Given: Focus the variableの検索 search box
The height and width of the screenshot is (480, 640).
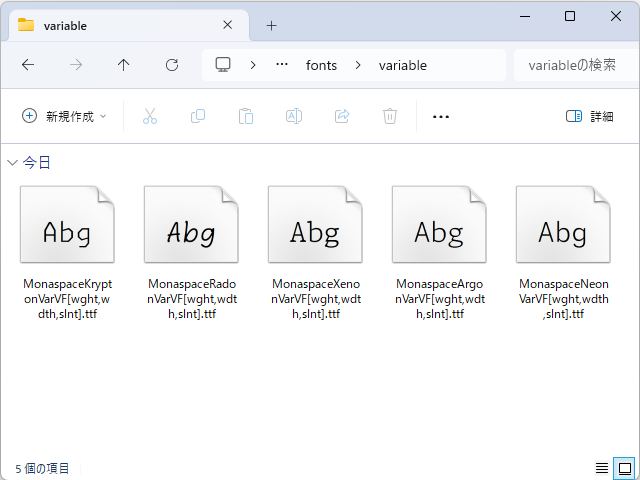Looking at the screenshot, I should [576, 65].
